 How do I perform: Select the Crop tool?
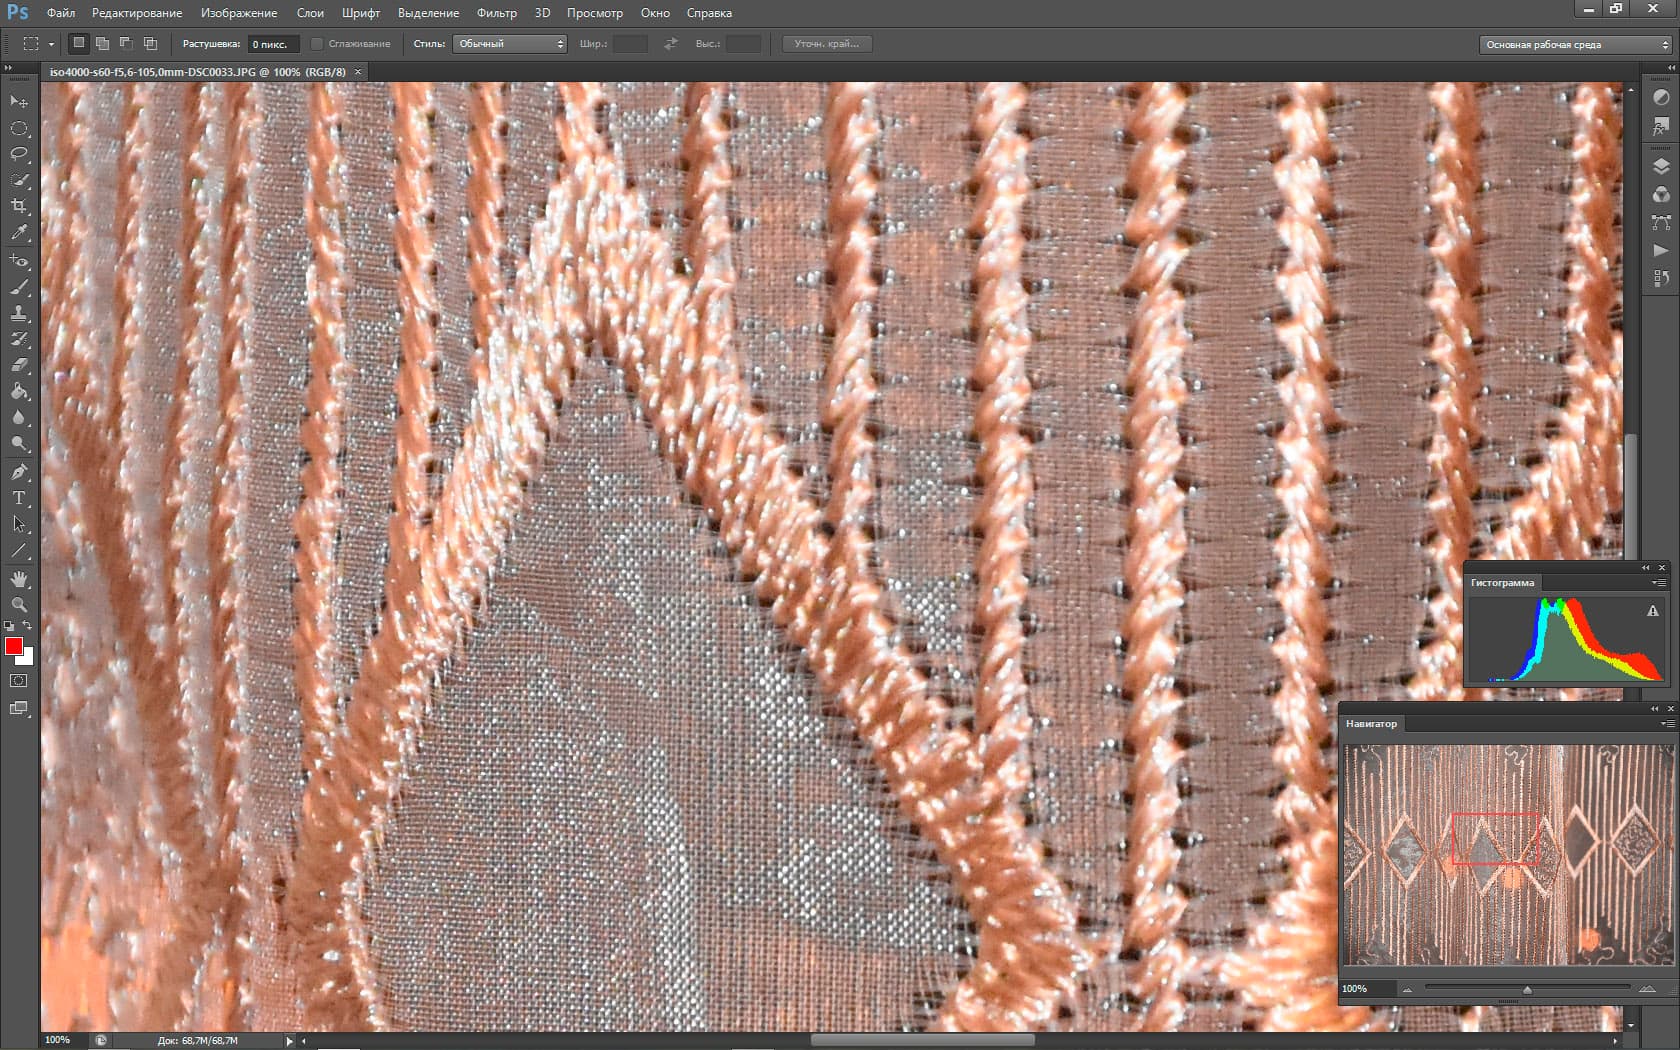click(x=19, y=206)
